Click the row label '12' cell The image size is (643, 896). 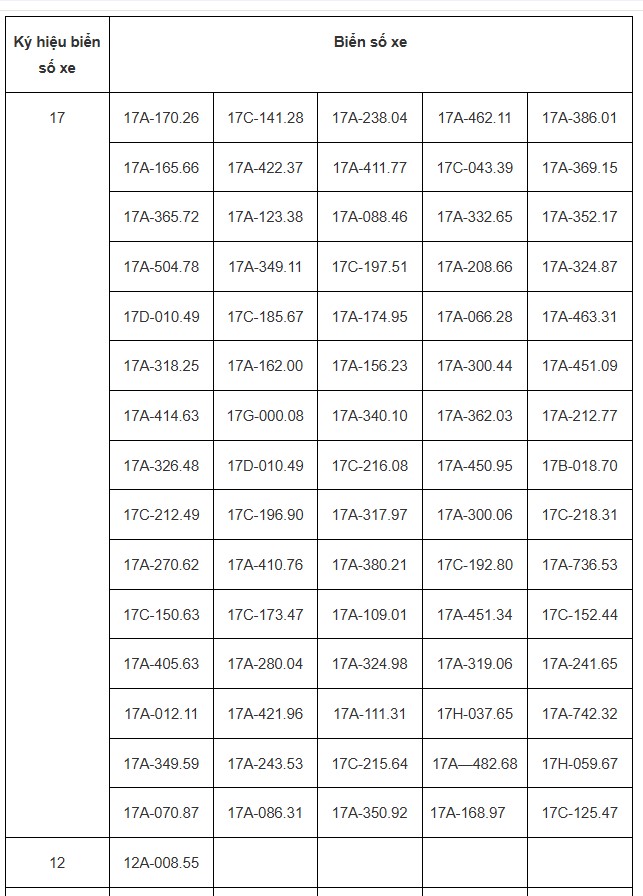click(57, 862)
